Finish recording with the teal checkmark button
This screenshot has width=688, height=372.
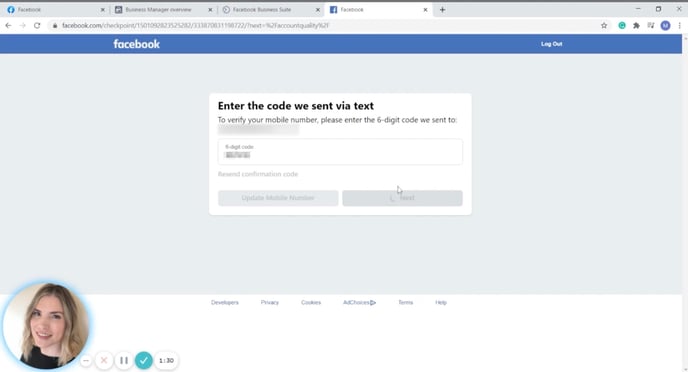click(x=143, y=361)
